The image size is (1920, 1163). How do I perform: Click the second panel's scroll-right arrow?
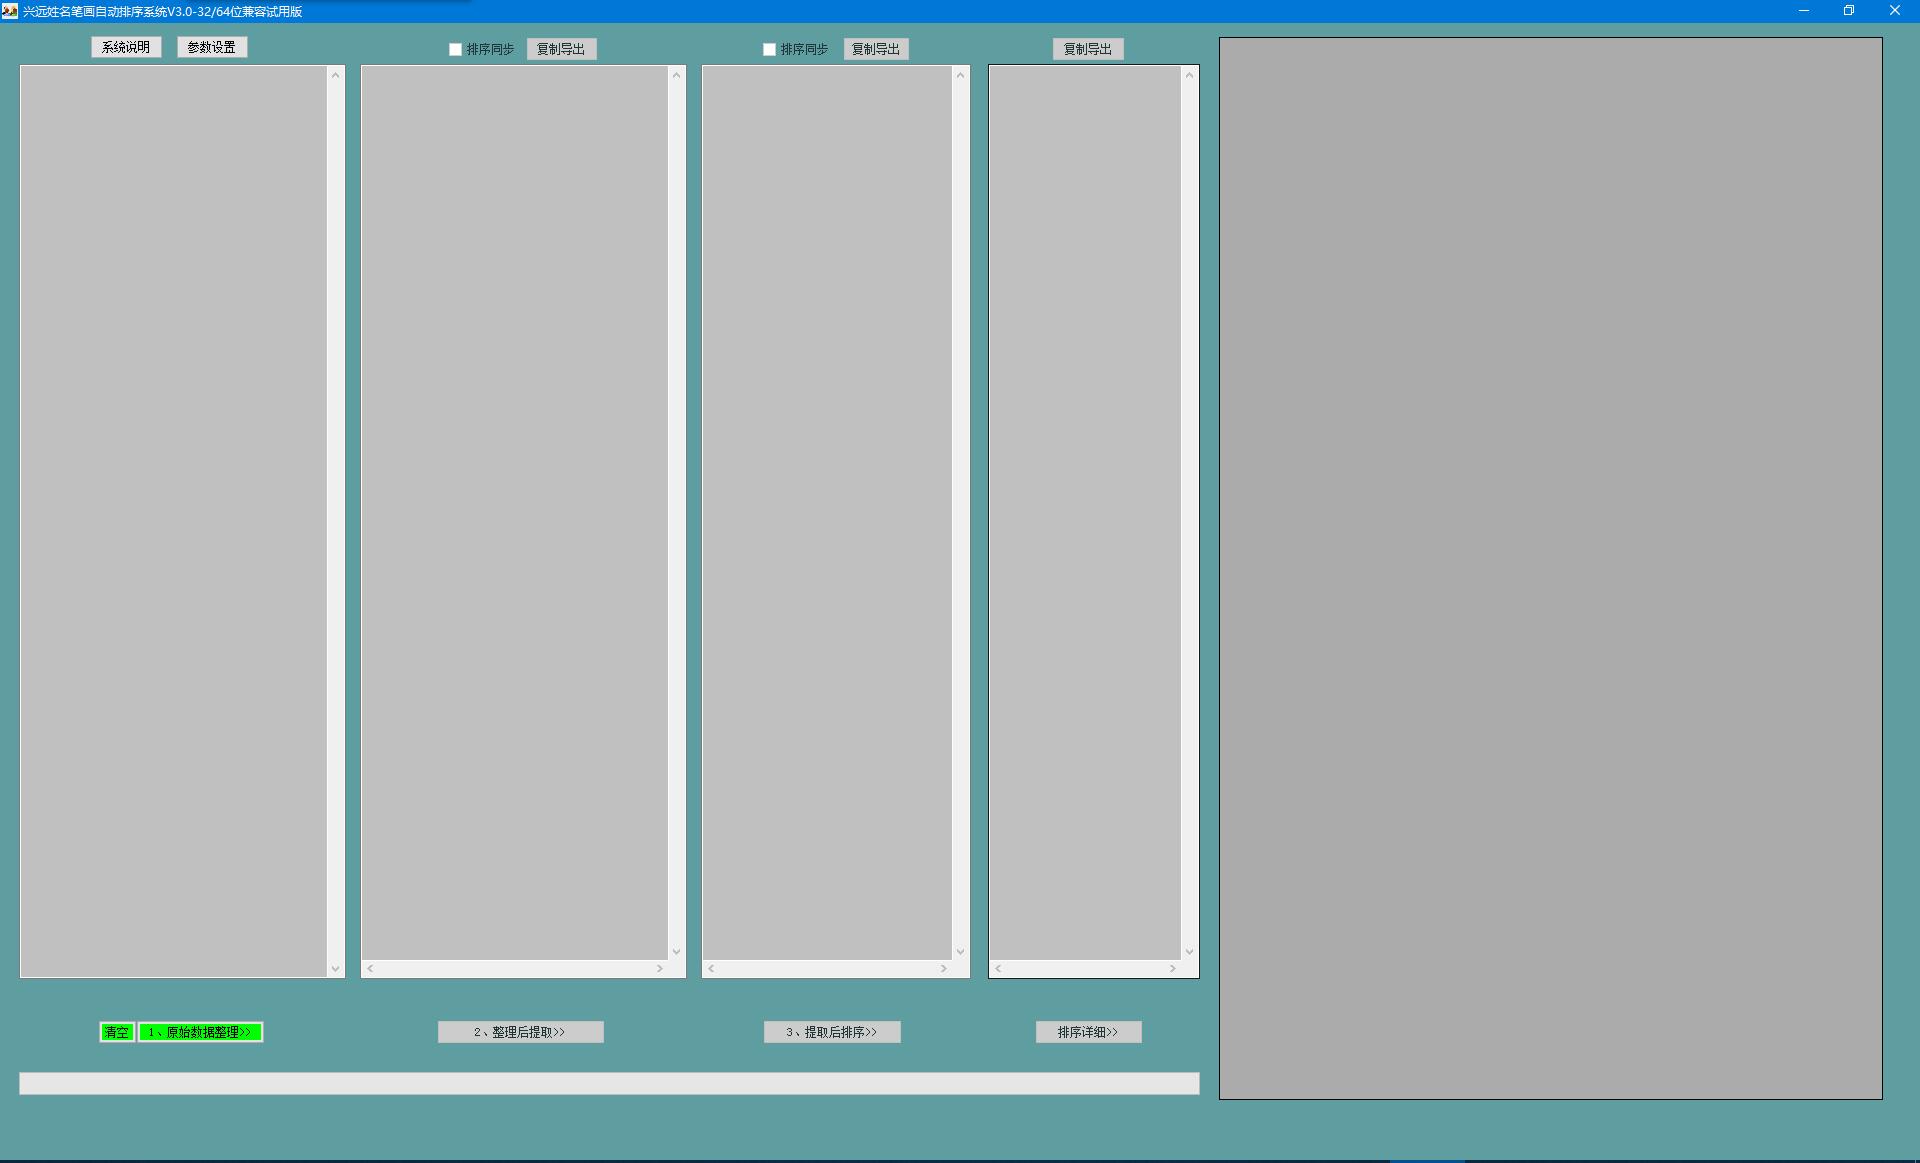(x=659, y=968)
